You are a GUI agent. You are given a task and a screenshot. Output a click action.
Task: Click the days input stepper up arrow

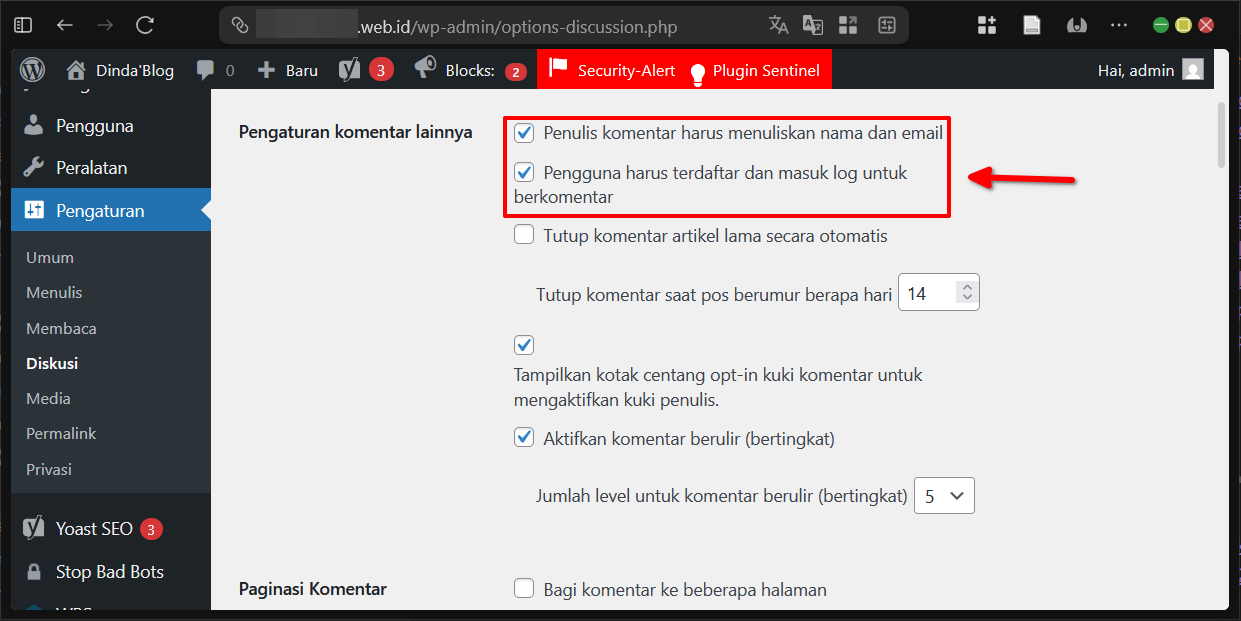(966, 284)
